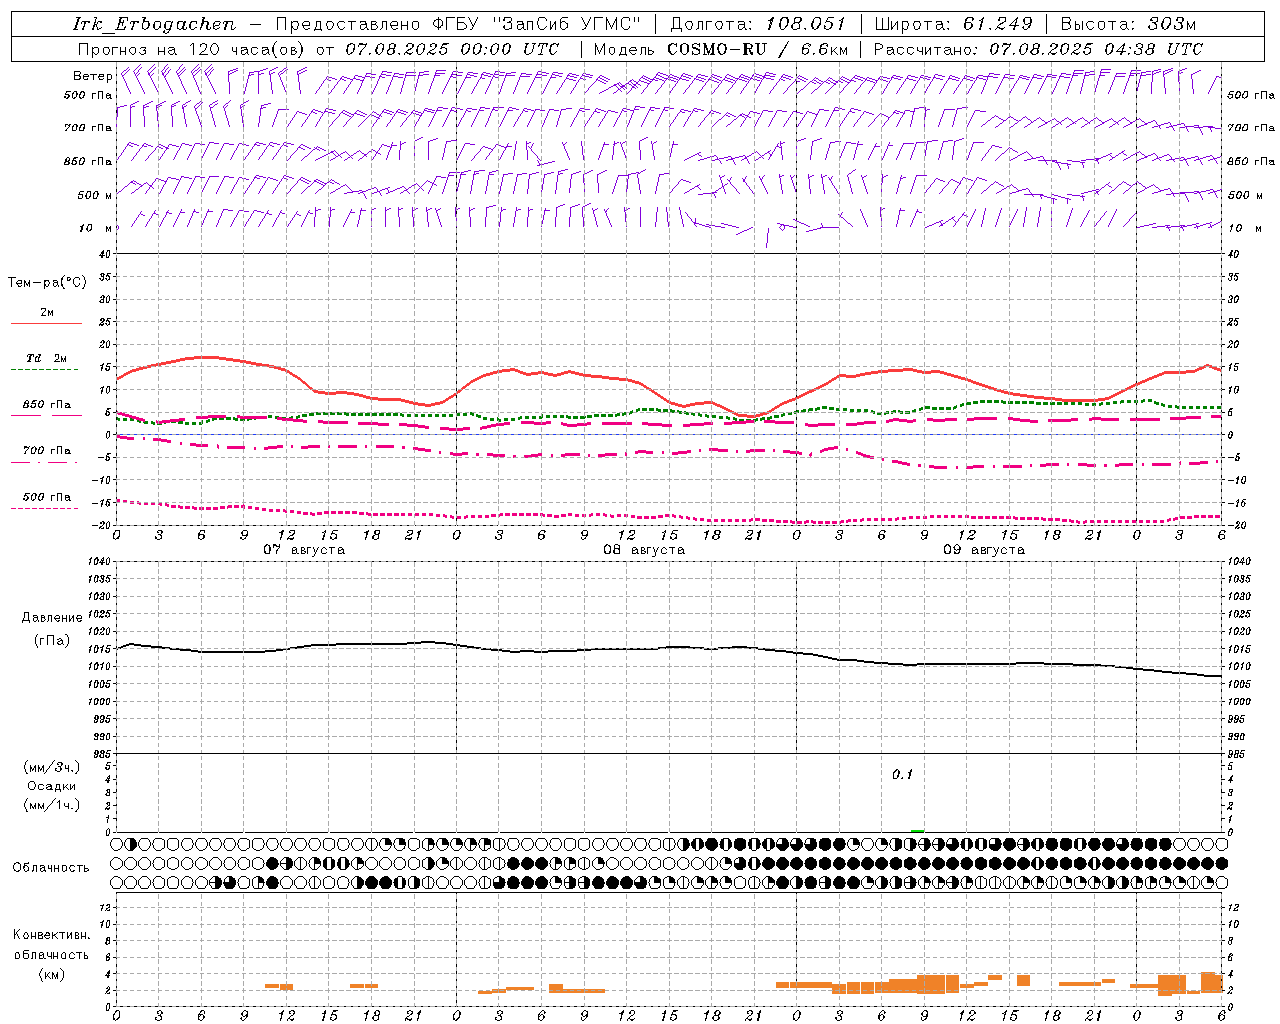
Task: Click the elevation value 'Высота: 303м'
Action: pyautogui.click(x=1128, y=24)
